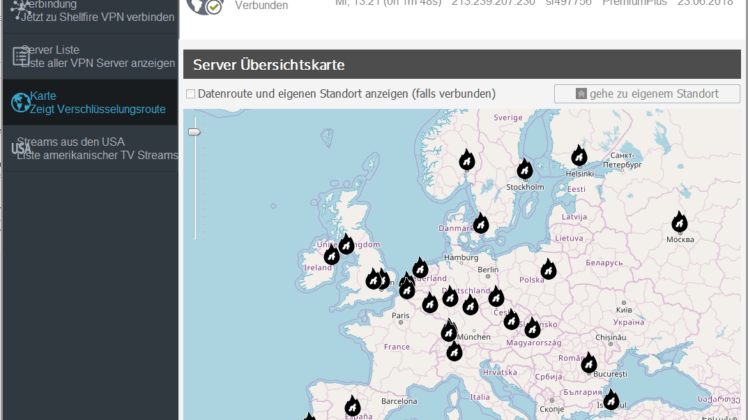Select the server marker near Bucharest
The image size is (748, 420).
(589, 363)
